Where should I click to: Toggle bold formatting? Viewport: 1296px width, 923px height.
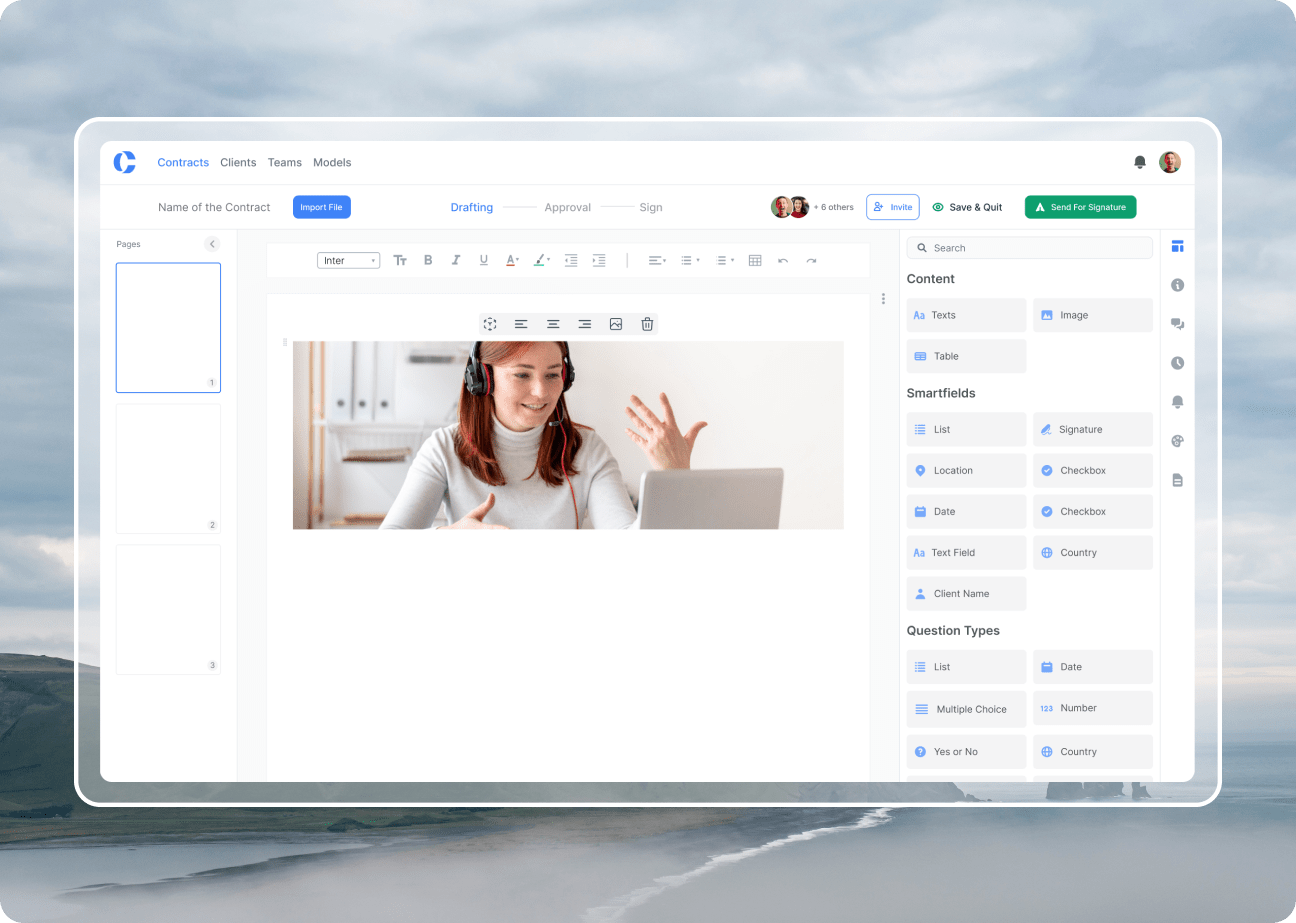(428, 260)
